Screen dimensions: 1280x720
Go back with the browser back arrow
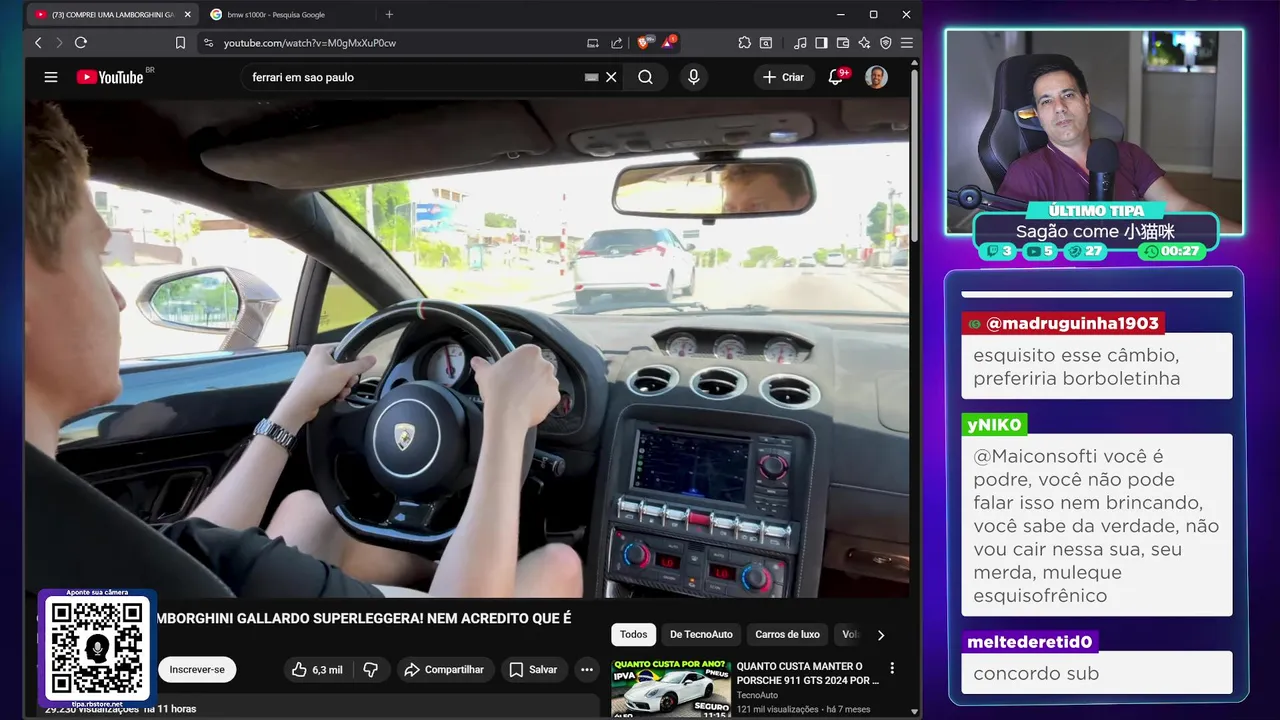pyautogui.click(x=38, y=43)
